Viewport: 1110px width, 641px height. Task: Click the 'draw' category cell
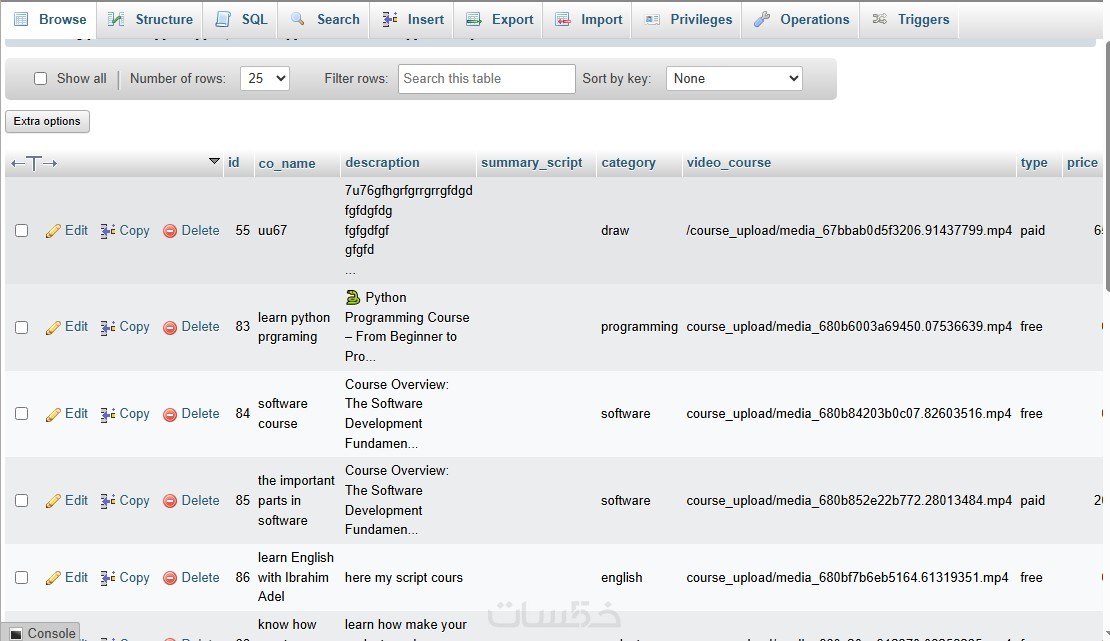[615, 230]
